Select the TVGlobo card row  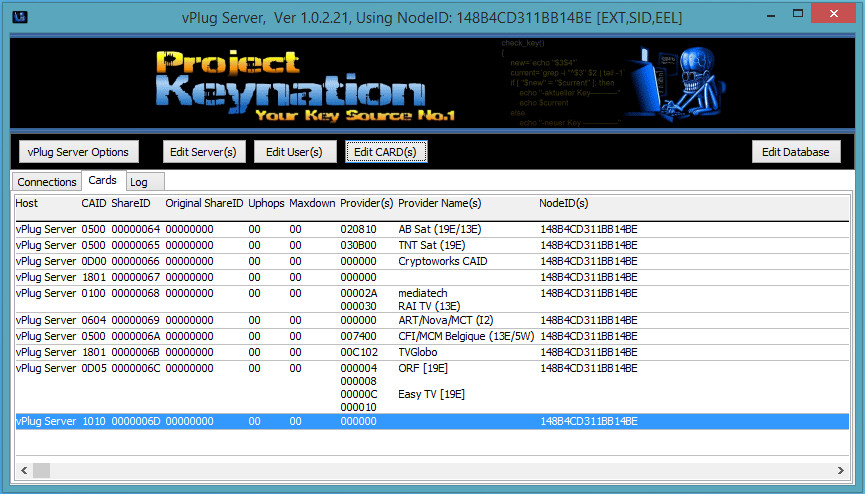[432, 352]
